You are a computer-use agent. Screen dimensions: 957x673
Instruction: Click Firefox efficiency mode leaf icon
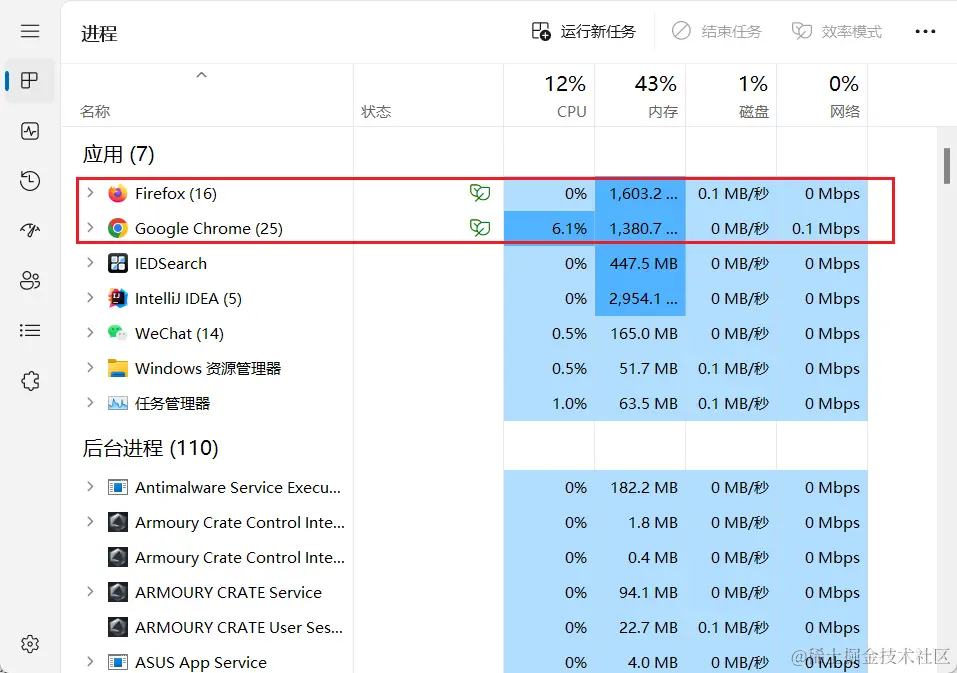480,193
